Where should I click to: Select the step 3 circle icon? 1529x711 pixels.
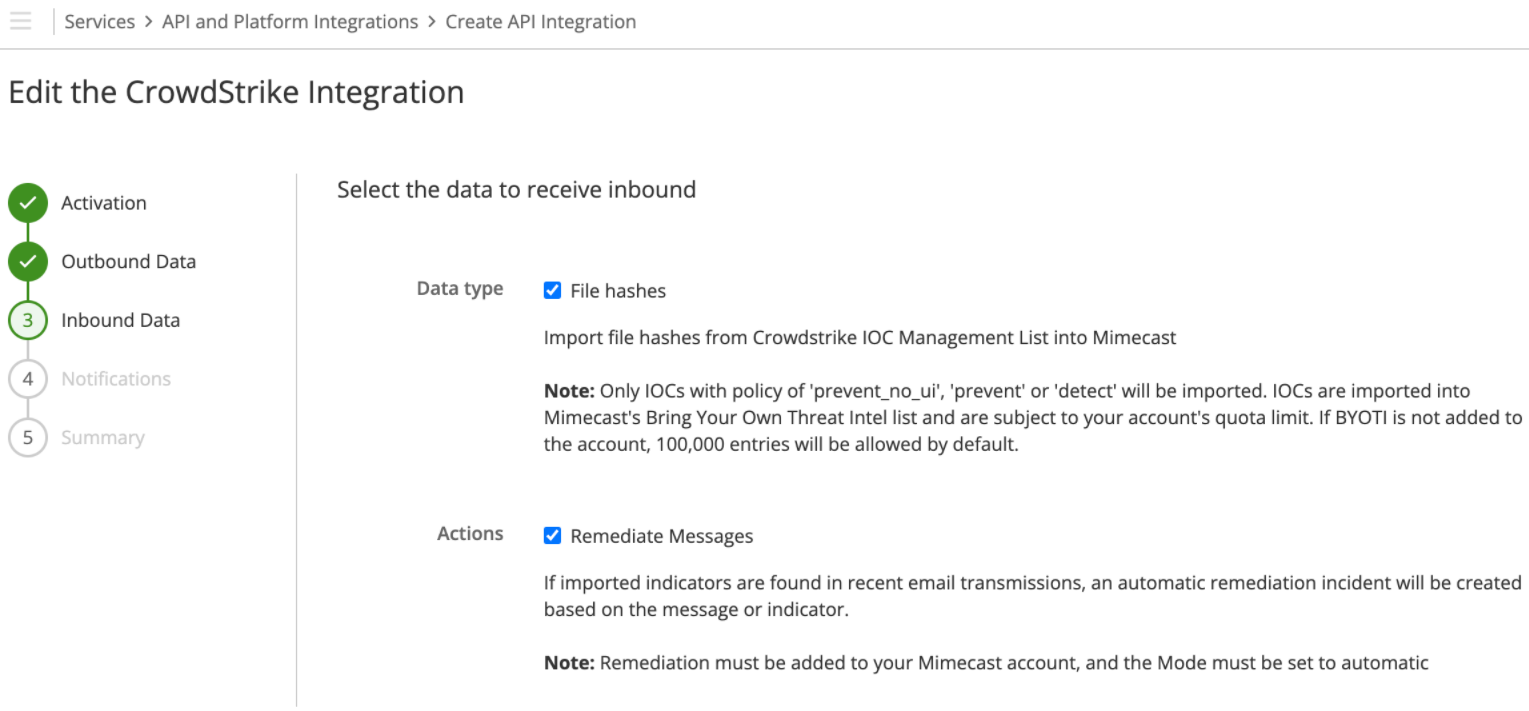pos(28,321)
